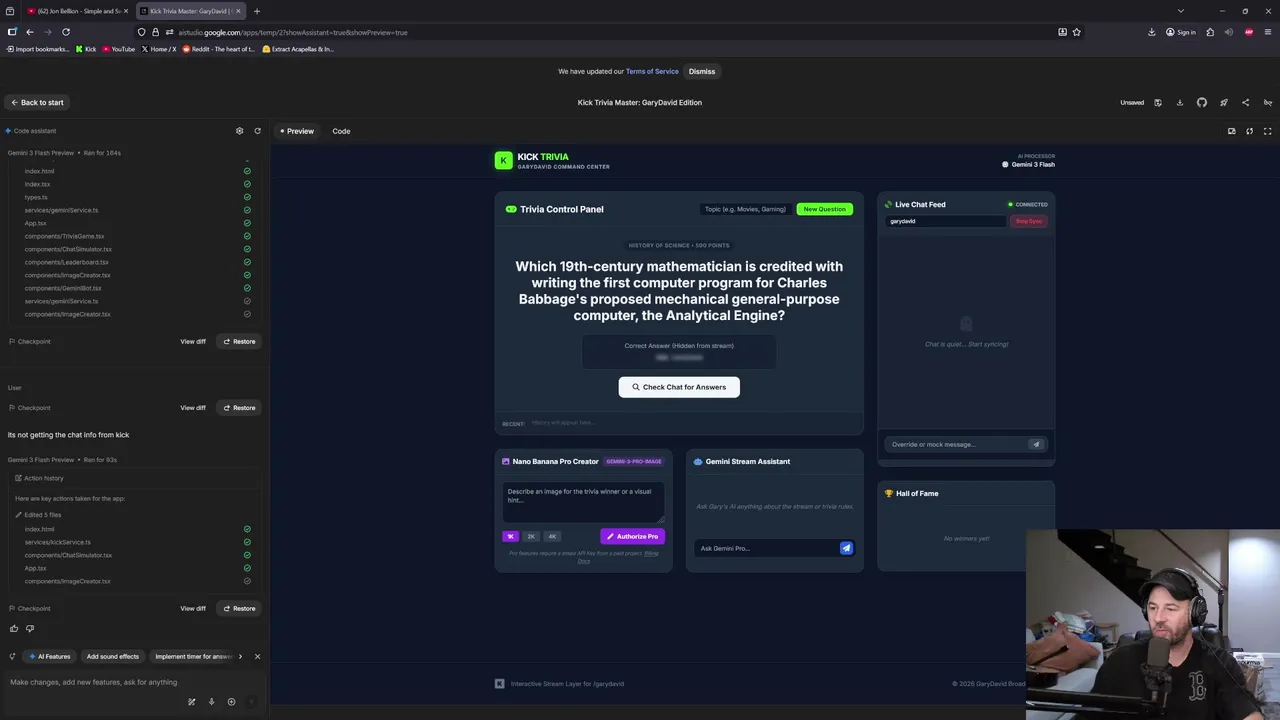Click the AI Features chip

[50, 657]
